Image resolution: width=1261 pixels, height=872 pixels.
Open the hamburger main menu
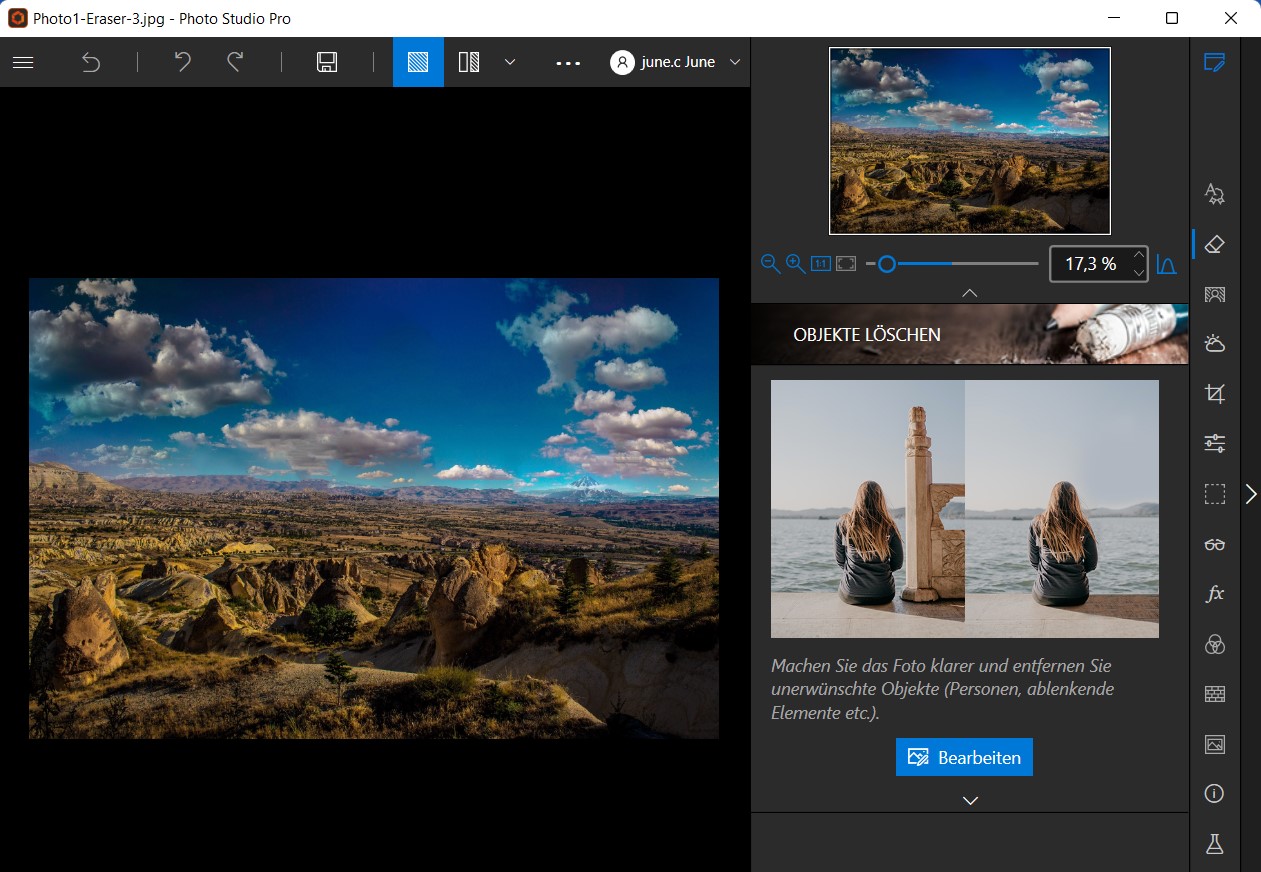pos(23,62)
